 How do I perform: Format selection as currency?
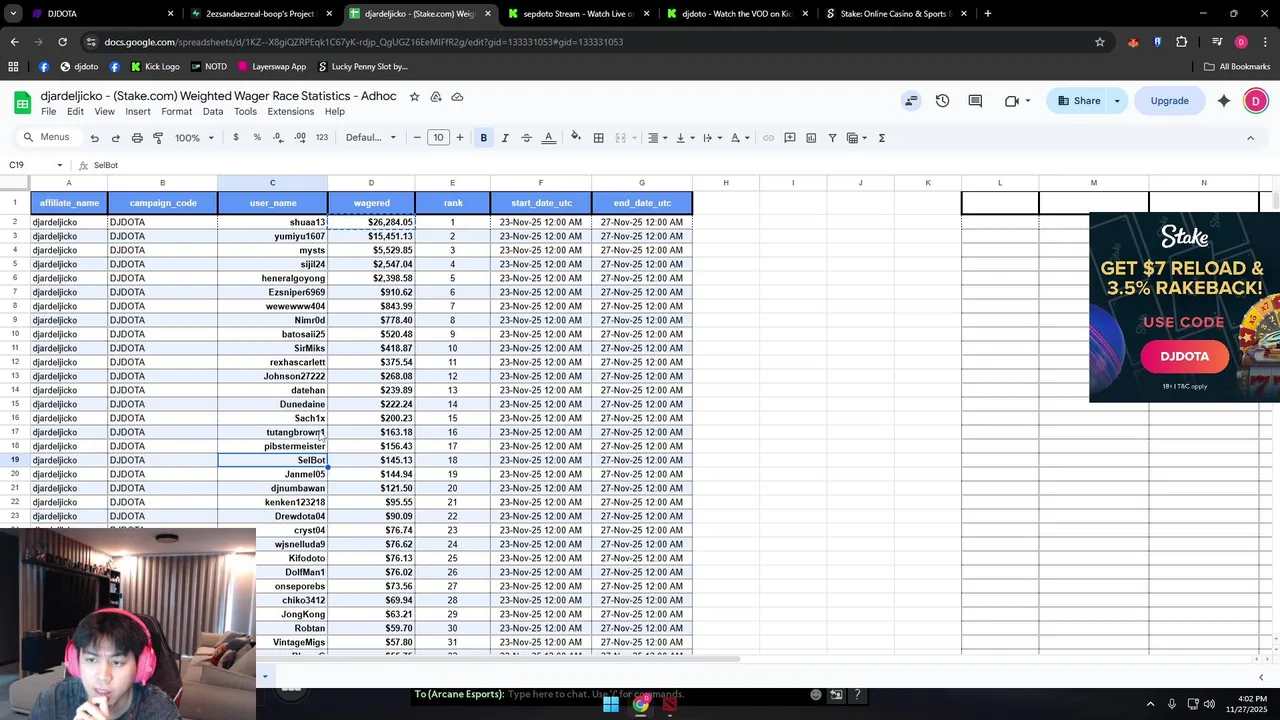pyautogui.click(x=236, y=138)
